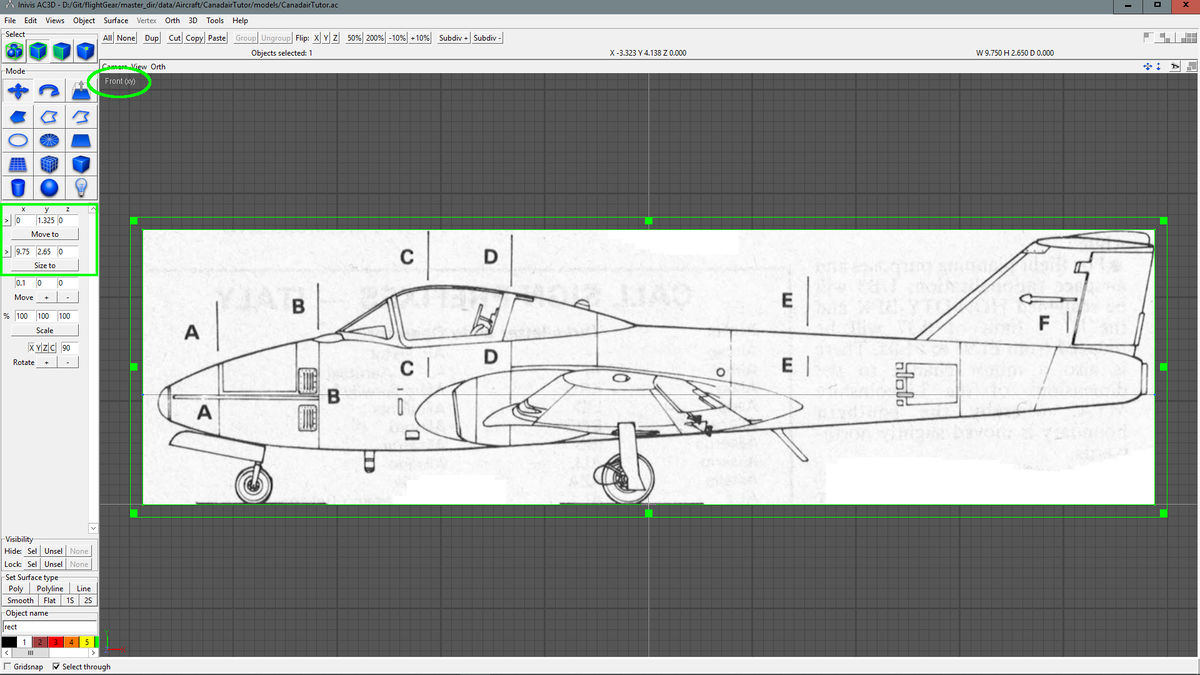Open the Tools menu
Screen dimensions: 1200x675
tap(214, 20)
